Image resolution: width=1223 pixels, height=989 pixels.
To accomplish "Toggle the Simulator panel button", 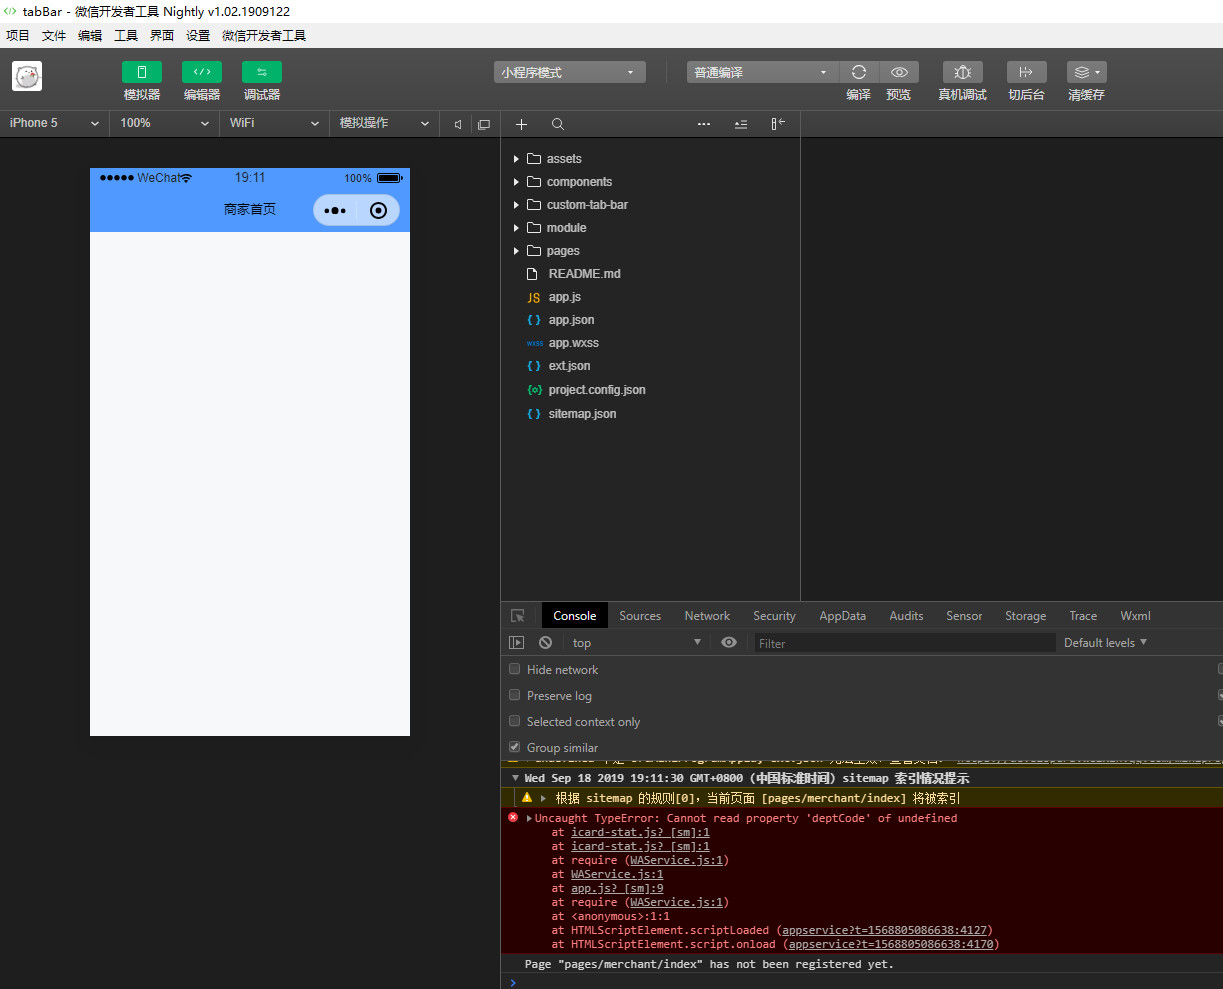I will [x=142, y=72].
